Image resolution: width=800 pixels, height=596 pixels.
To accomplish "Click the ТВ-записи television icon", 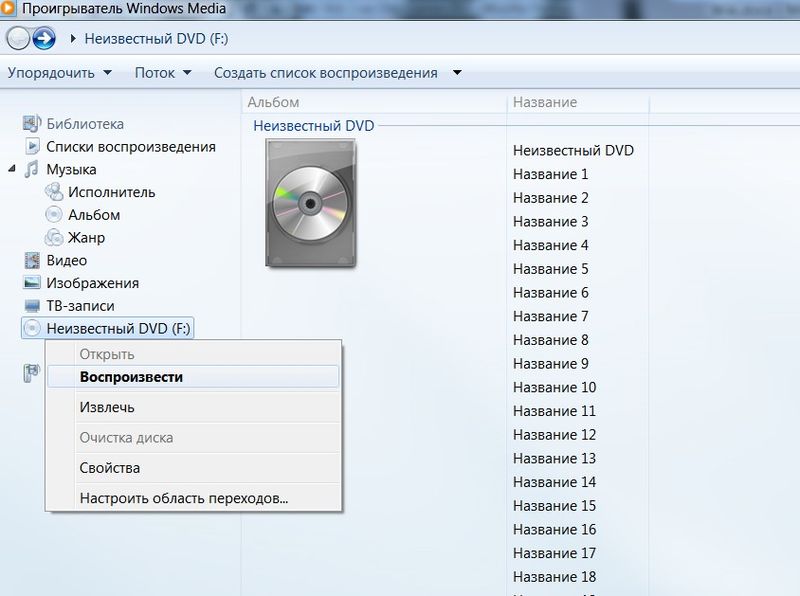I will click(x=32, y=306).
